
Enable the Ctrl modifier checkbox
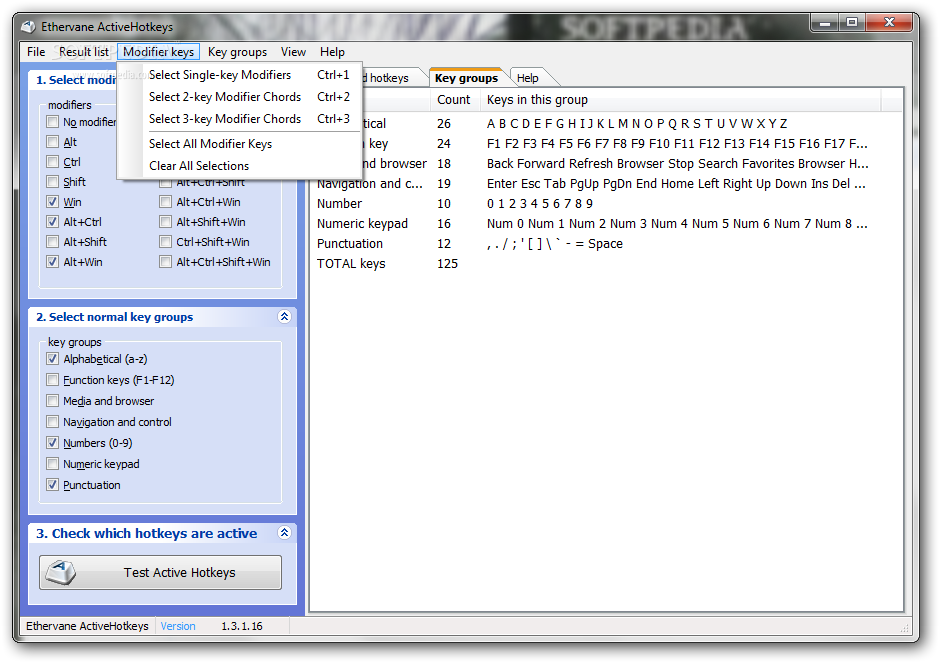[x=53, y=162]
